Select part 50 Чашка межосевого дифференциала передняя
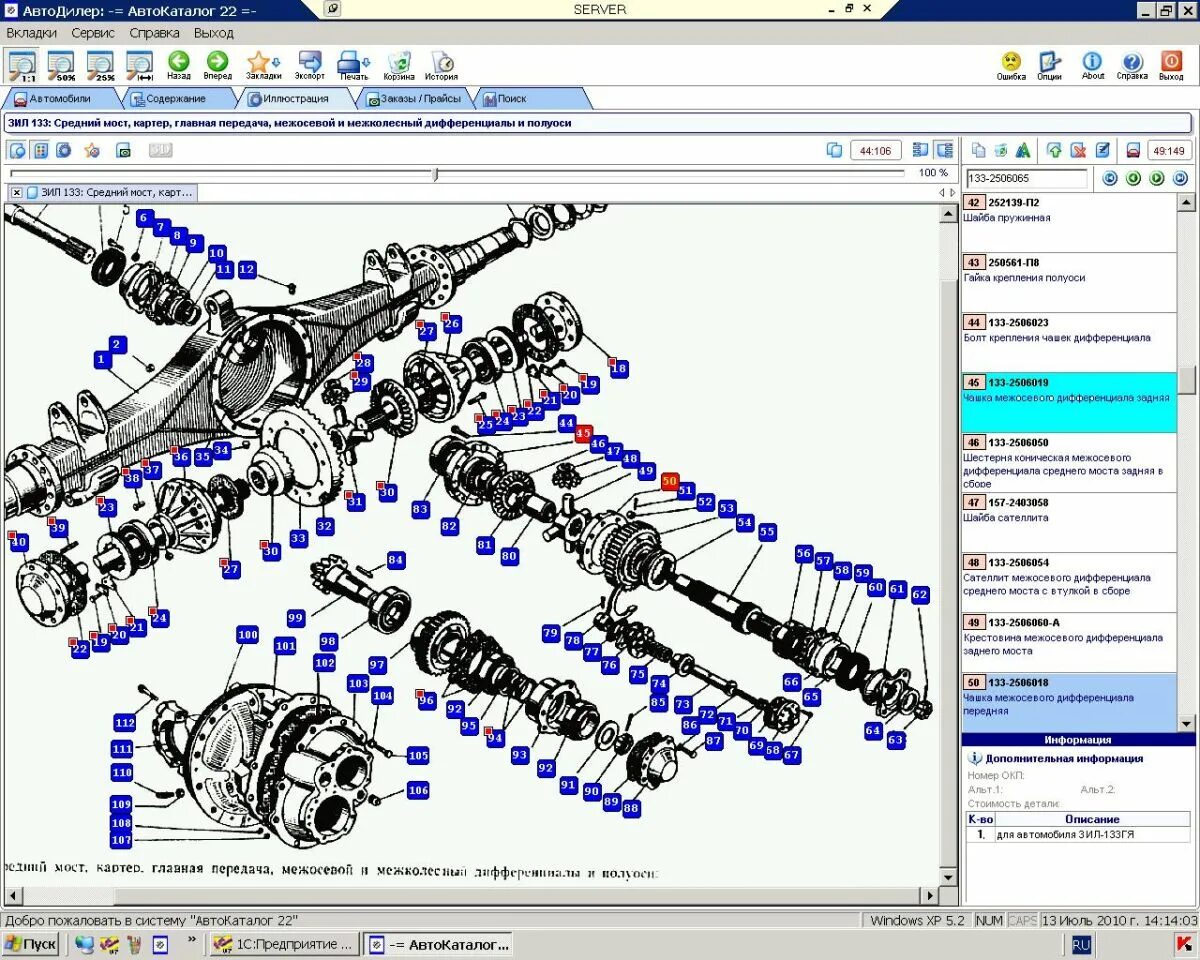This screenshot has width=1200, height=960. [1069, 702]
